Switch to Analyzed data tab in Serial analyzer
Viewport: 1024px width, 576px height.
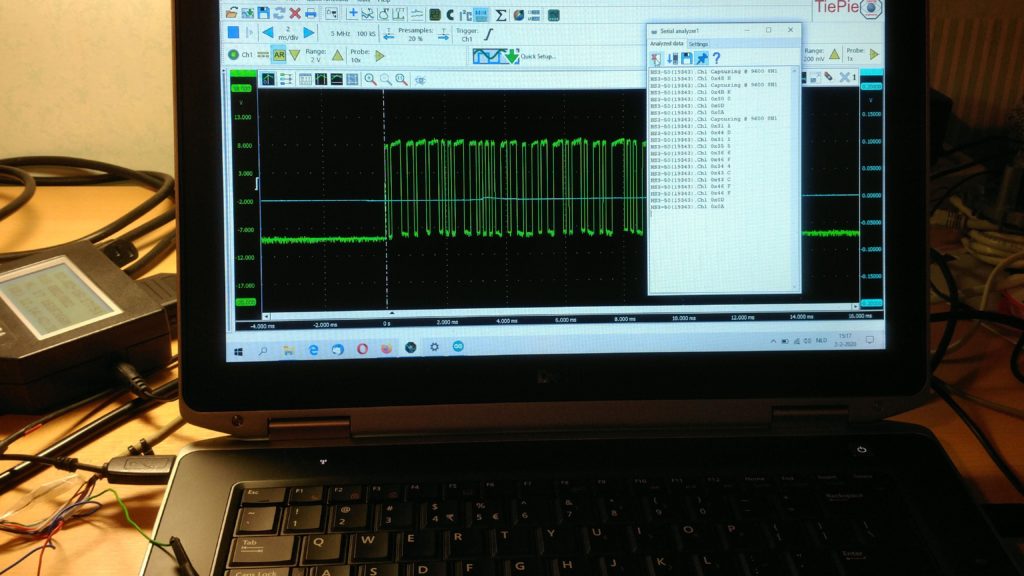667,44
